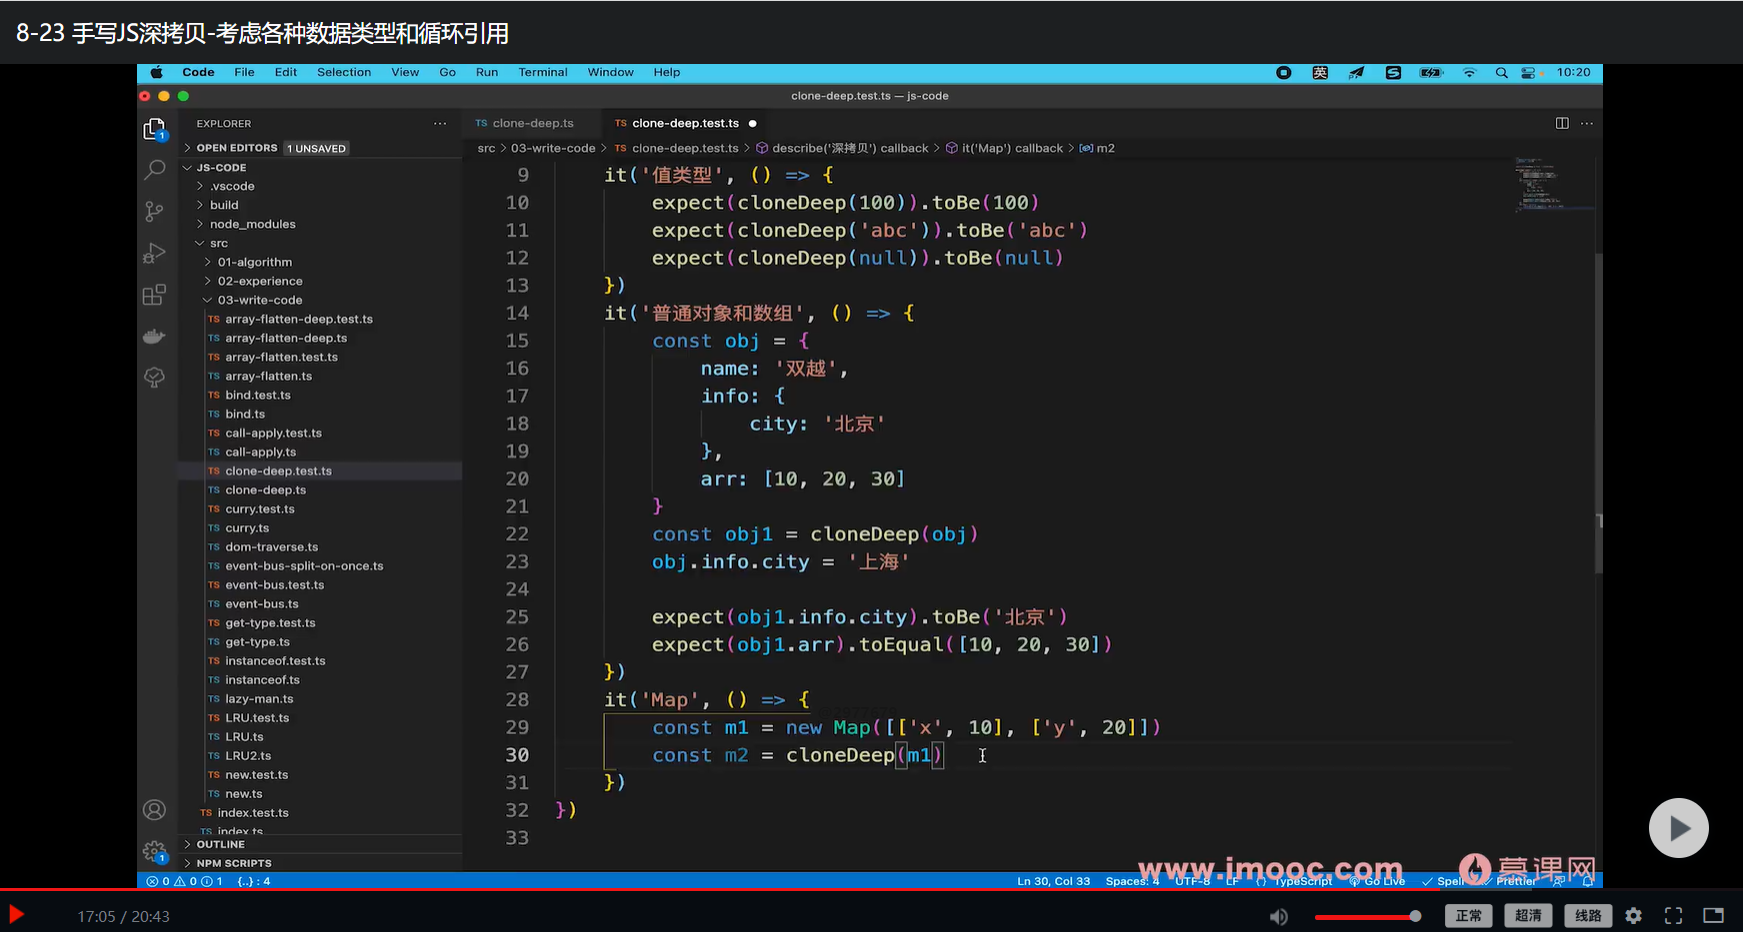Open the Terminal menu
This screenshot has width=1743, height=932.
(543, 72)
